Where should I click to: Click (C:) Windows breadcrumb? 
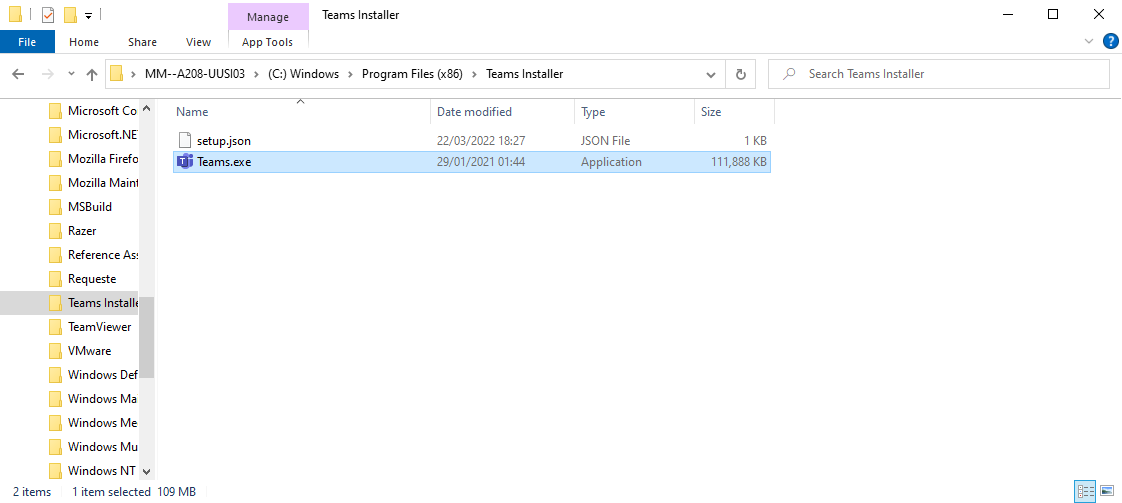303,74
